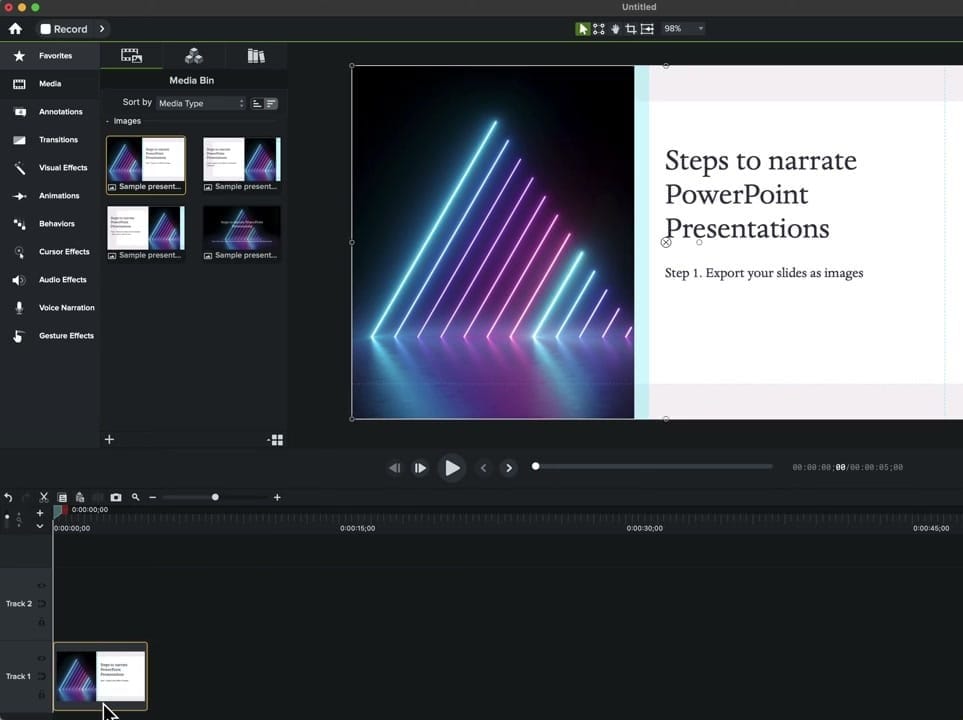Open the canvas zoom 98% dropdown
This screenshot has height=720, width=963.
click(683, 29)
